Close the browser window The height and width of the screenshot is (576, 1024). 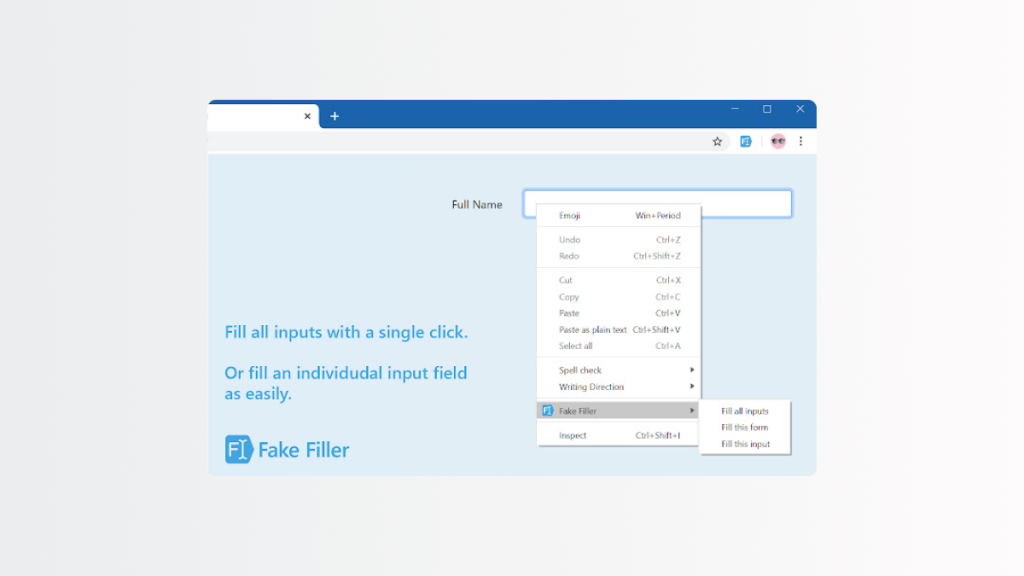(800, 109)
